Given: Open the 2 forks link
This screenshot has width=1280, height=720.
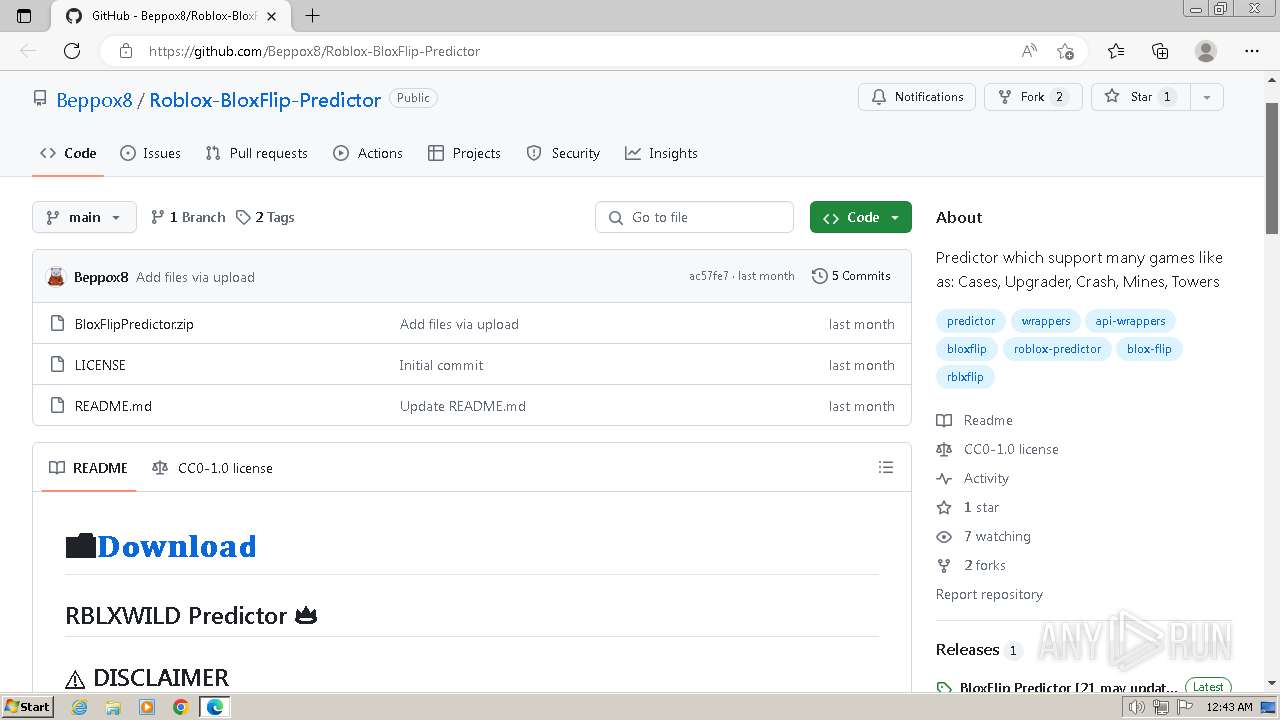Looking at the screenshot, I should click(984, 565).
